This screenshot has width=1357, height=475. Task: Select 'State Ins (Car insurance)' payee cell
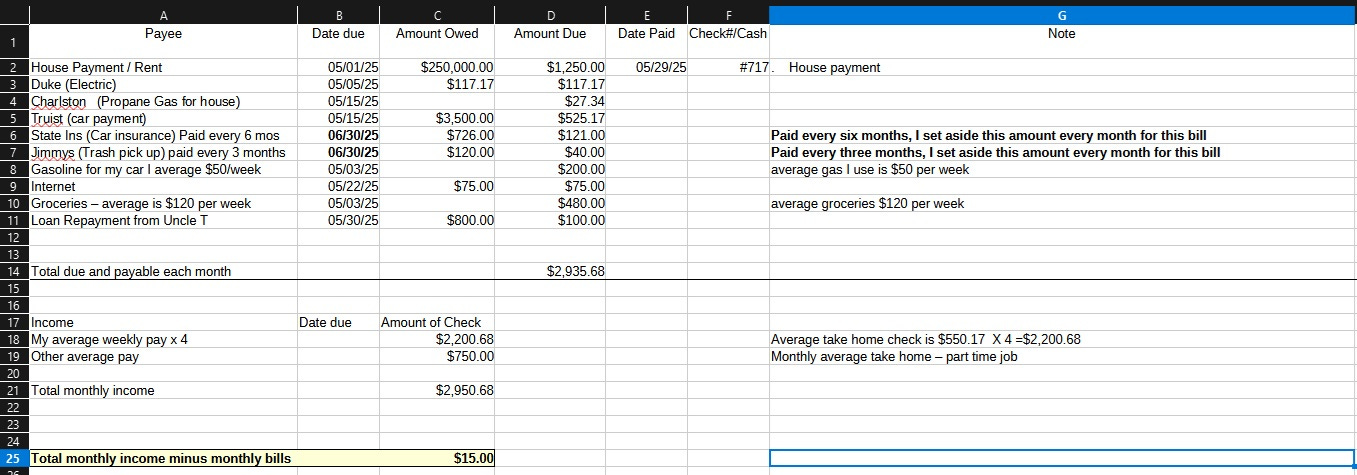[163, 136]
